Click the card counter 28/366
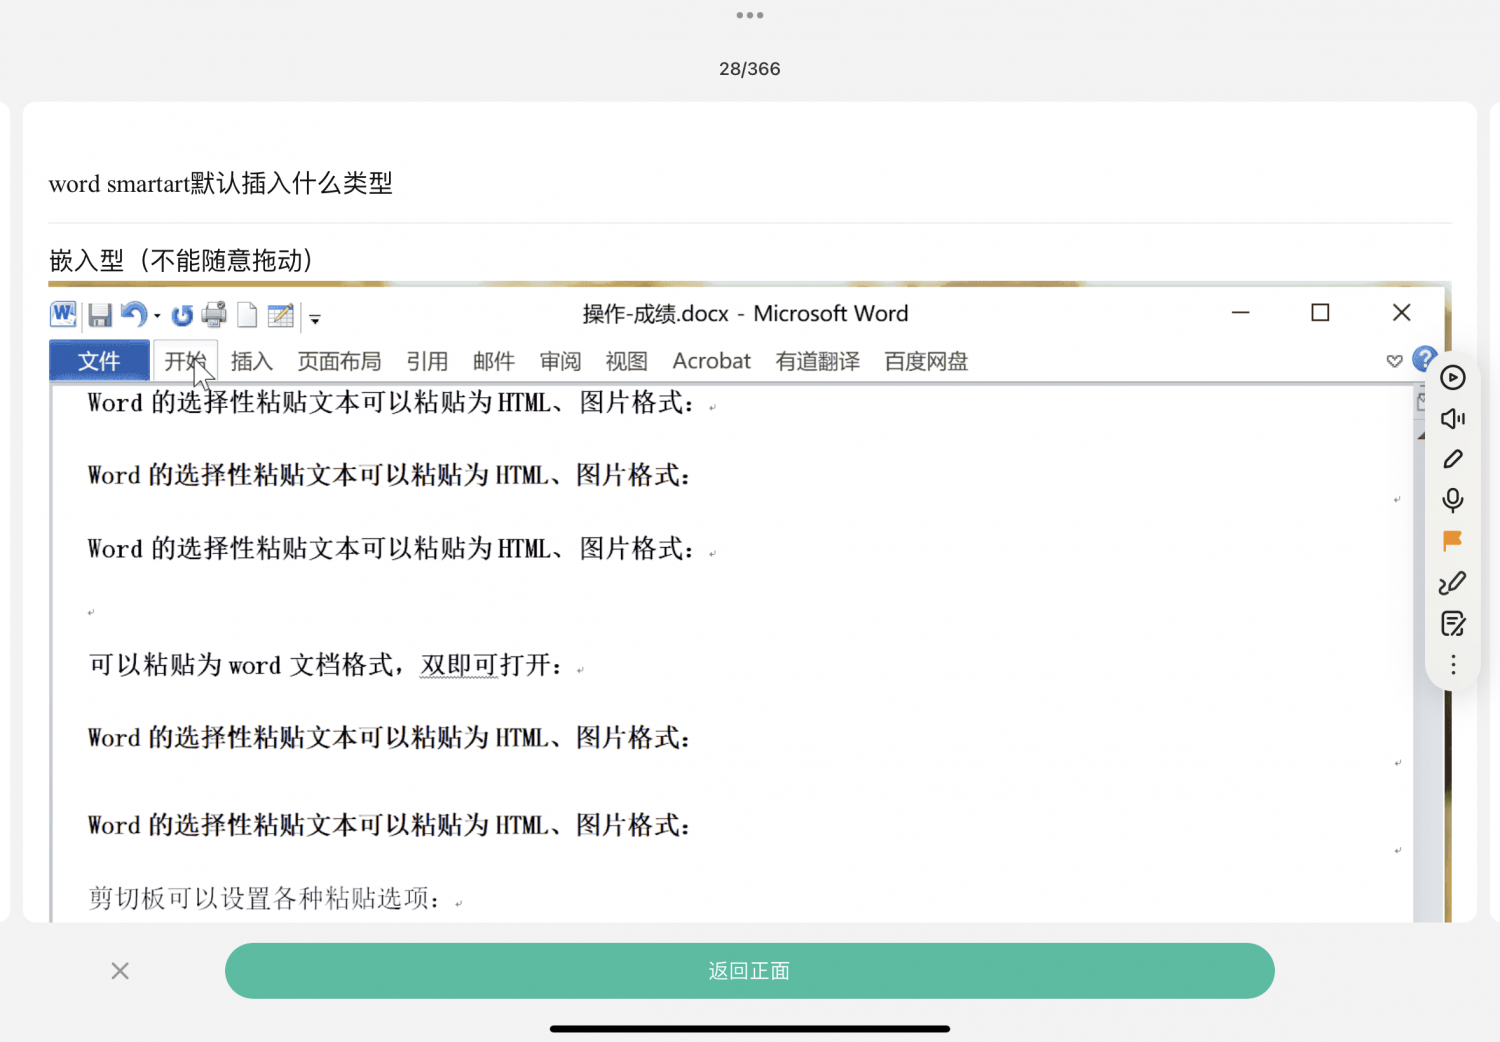The height and width of the screenshot is (1042, 1500). pos(750,69)
